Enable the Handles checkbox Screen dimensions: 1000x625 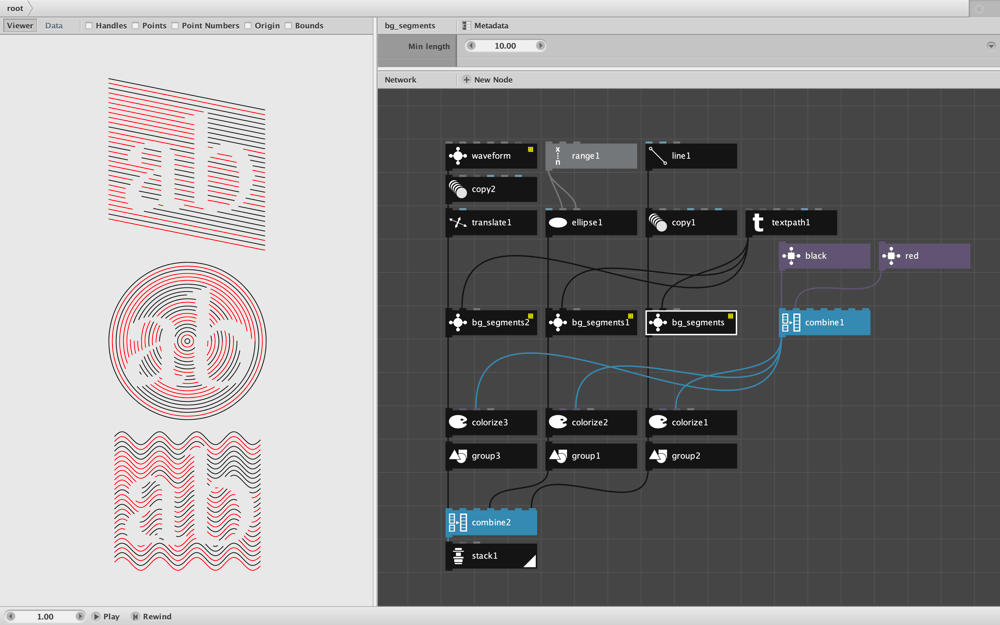pos(89,26)
